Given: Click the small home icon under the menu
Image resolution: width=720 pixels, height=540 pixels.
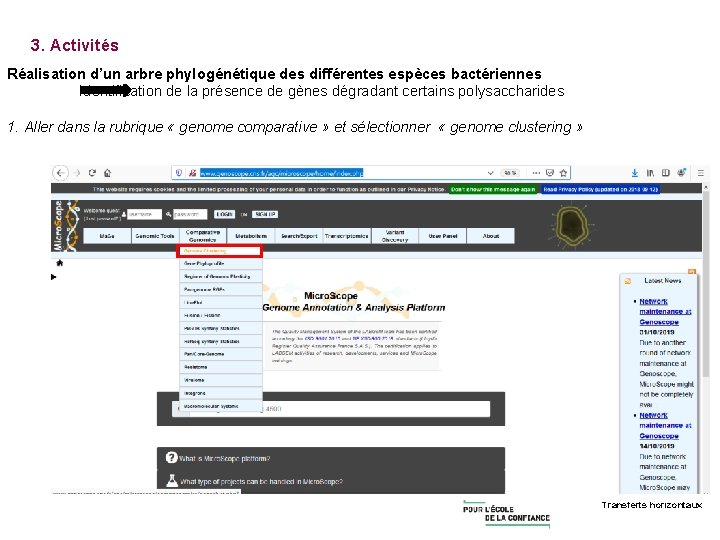Looking at the screenshot, I should pyautogui.click(x=59, y=263).
